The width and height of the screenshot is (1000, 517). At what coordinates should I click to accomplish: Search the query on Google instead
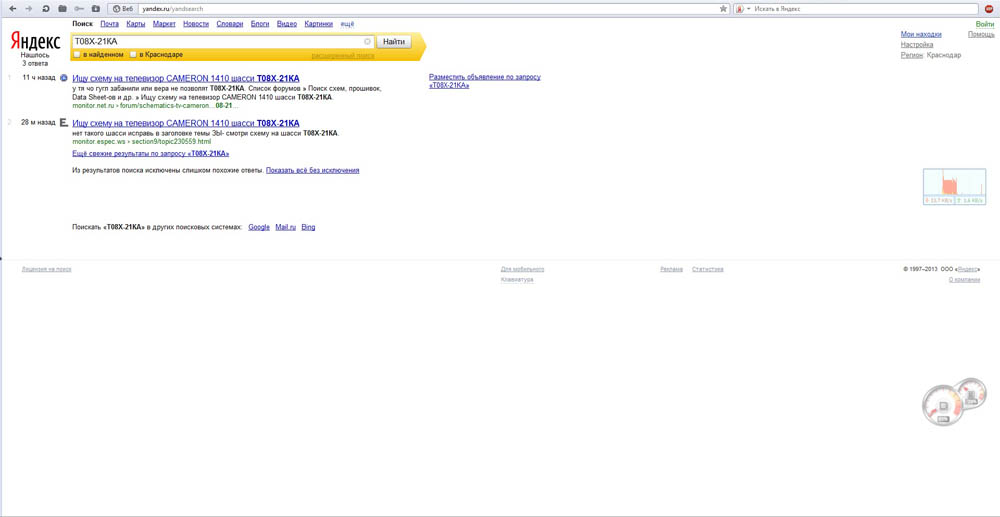tap(258, 228)
